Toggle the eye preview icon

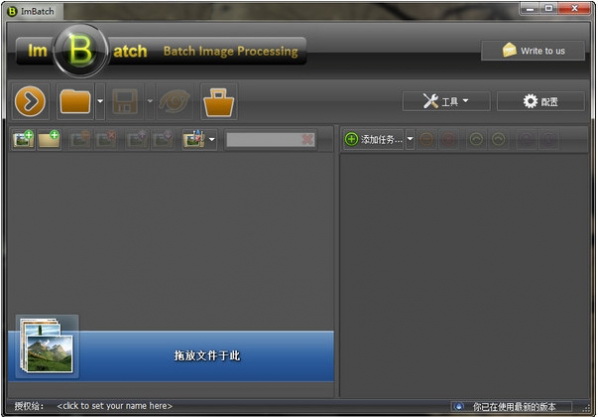click(174, 101)
